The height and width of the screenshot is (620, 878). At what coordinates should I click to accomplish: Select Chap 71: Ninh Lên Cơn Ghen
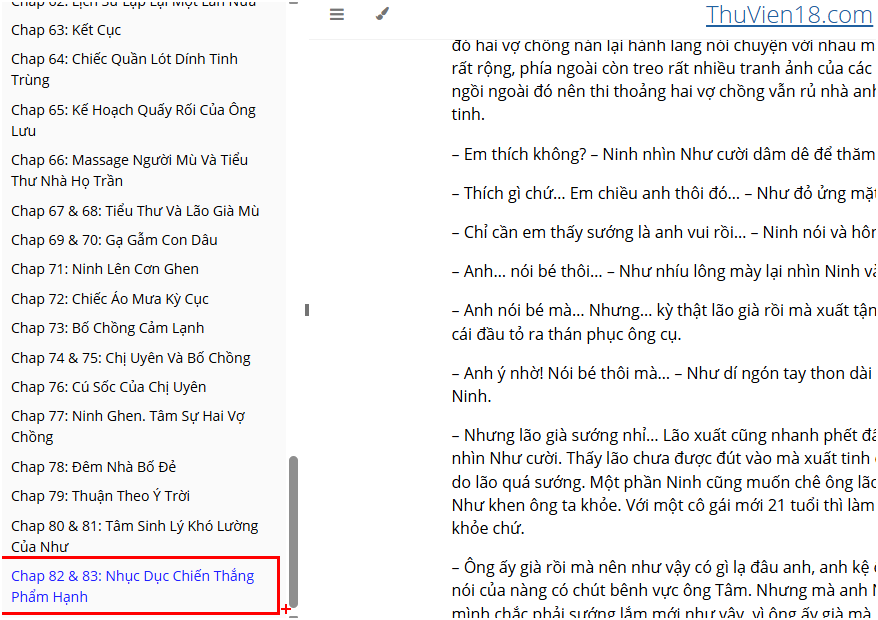coord(105,269)
